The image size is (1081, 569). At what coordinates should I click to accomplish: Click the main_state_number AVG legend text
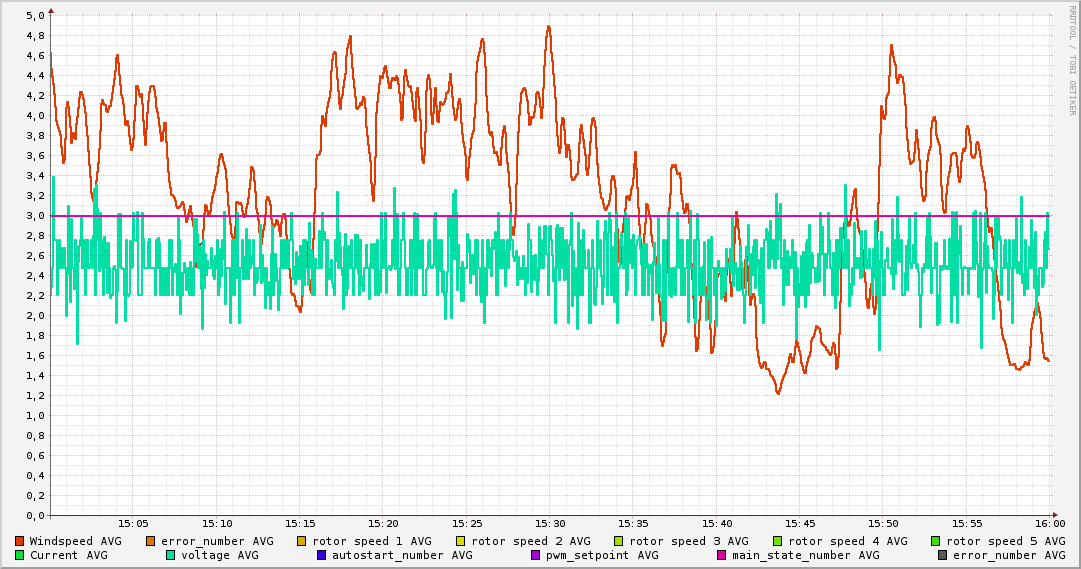[x=805, y=555]
